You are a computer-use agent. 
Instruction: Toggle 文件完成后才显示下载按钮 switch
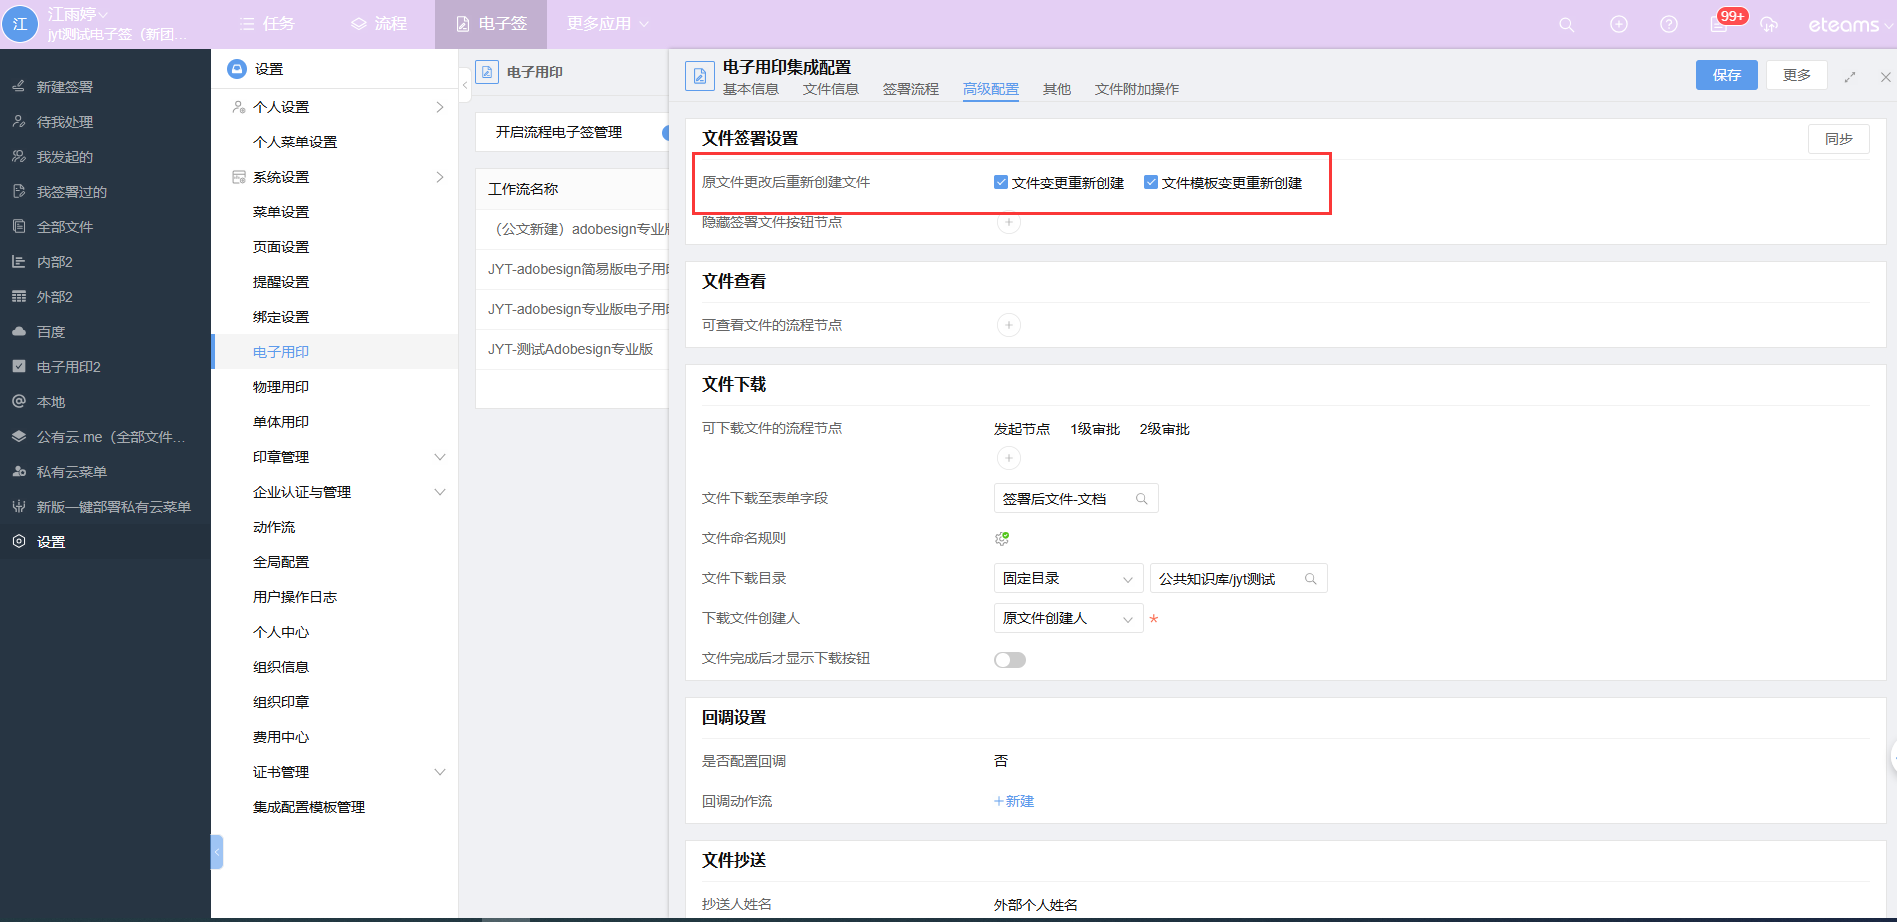[1010, 659]
